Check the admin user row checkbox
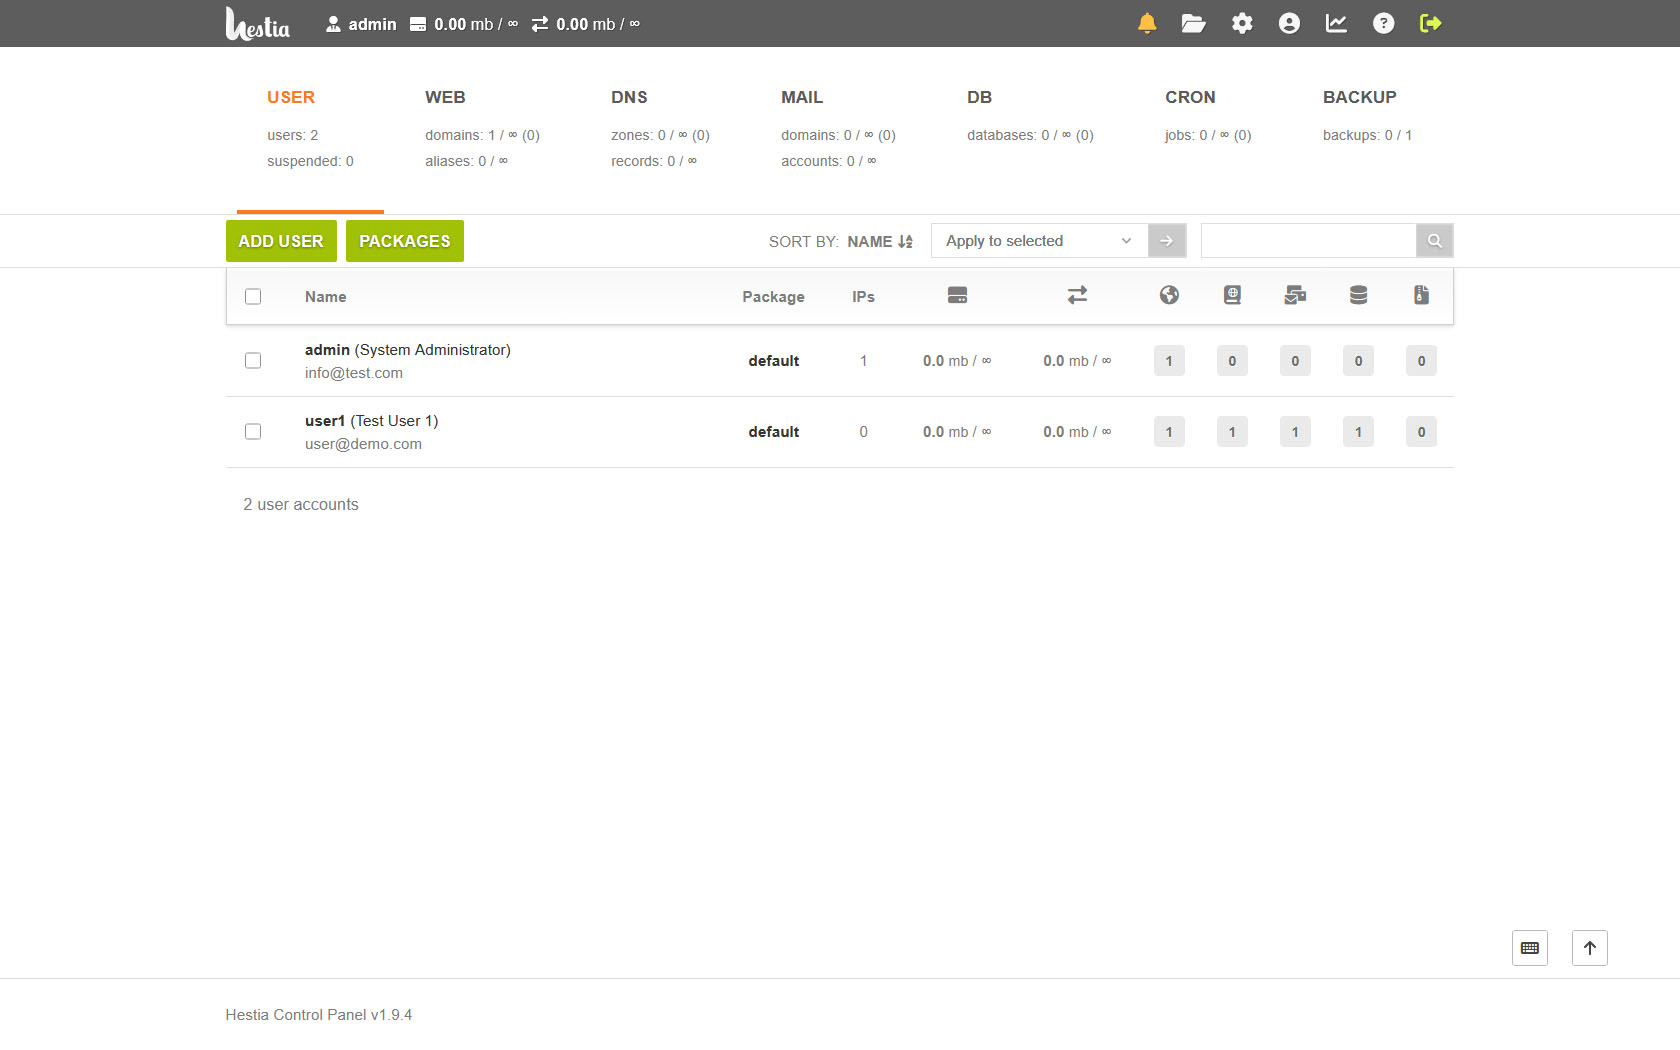This screenshot has height=1050, width=1680. pyautogui.click(x=253, y=361)
